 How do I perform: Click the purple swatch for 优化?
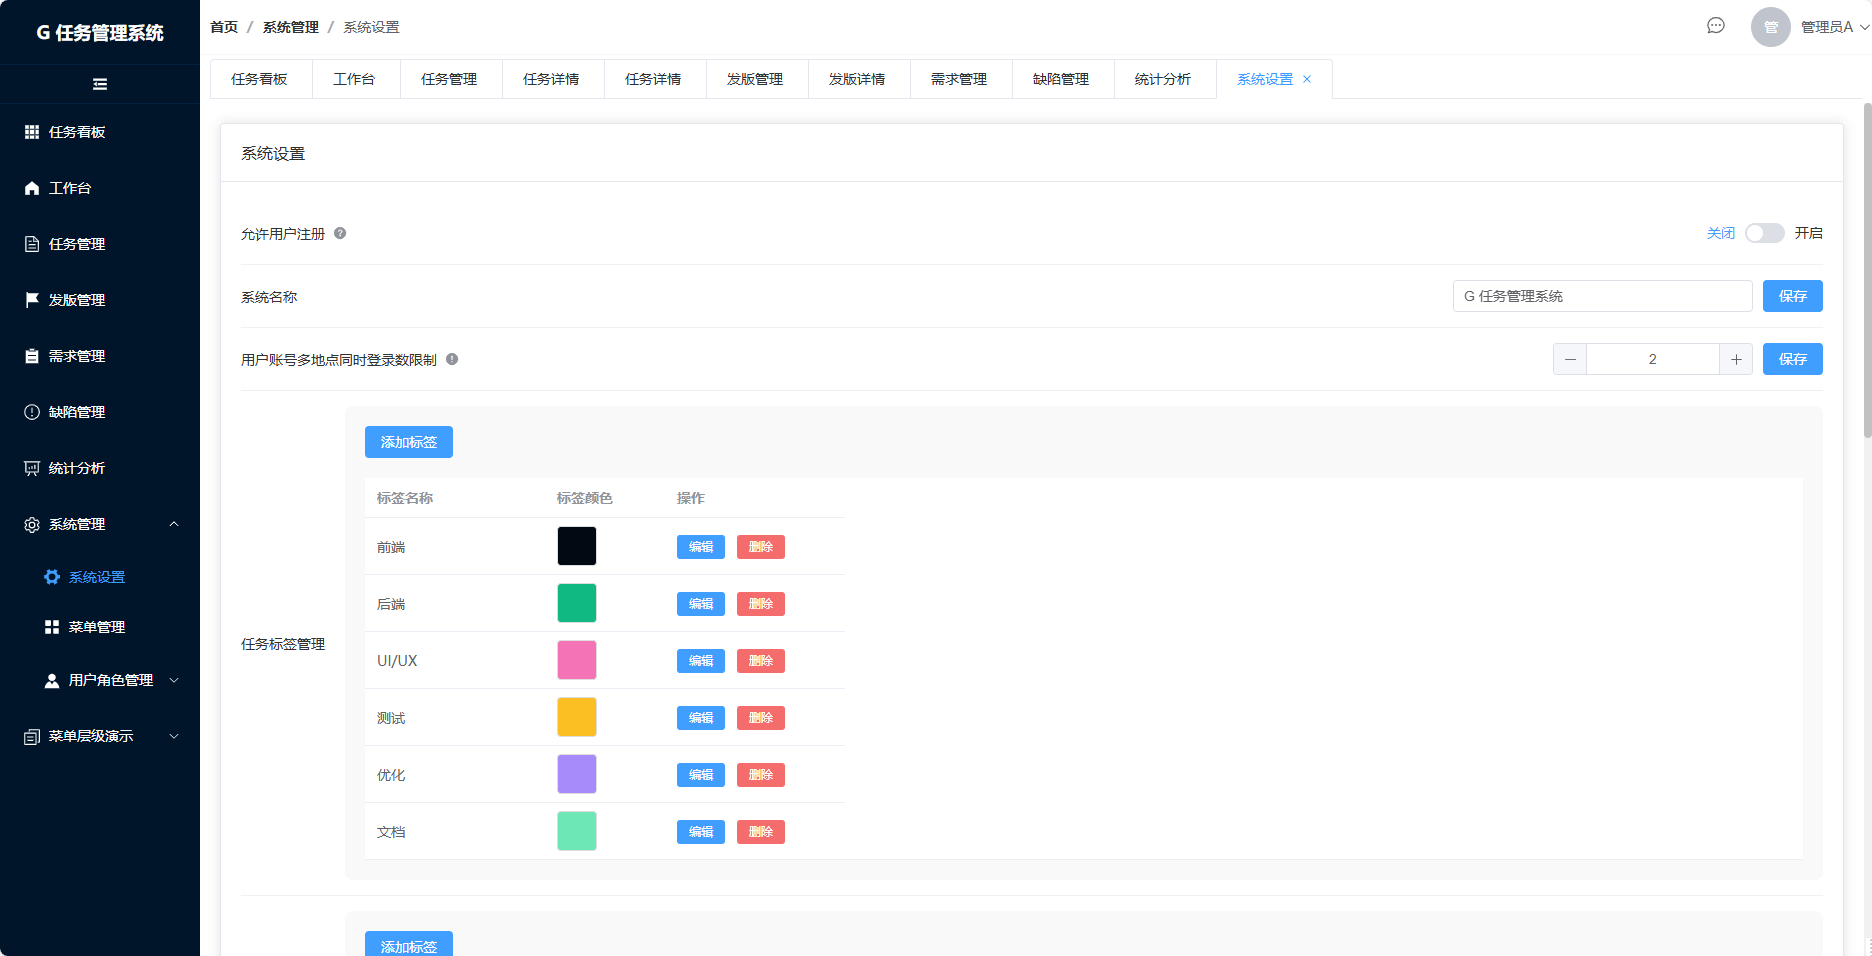[577, 774]
